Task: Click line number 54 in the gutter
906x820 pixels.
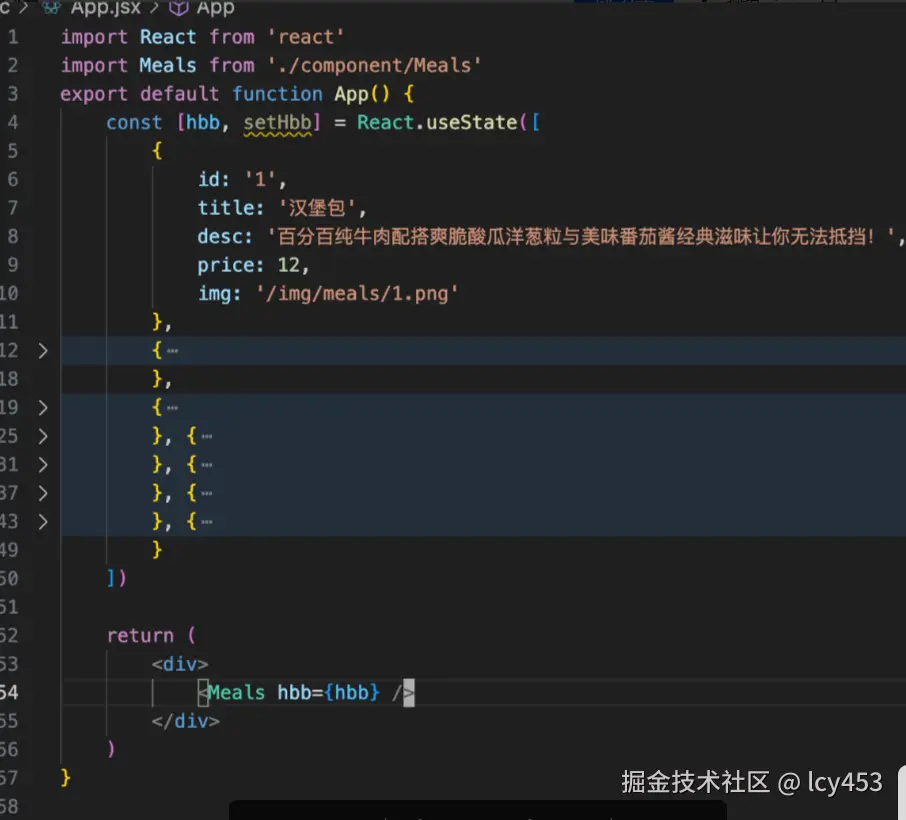Action: pyautogui.click(x=10, y=692)
